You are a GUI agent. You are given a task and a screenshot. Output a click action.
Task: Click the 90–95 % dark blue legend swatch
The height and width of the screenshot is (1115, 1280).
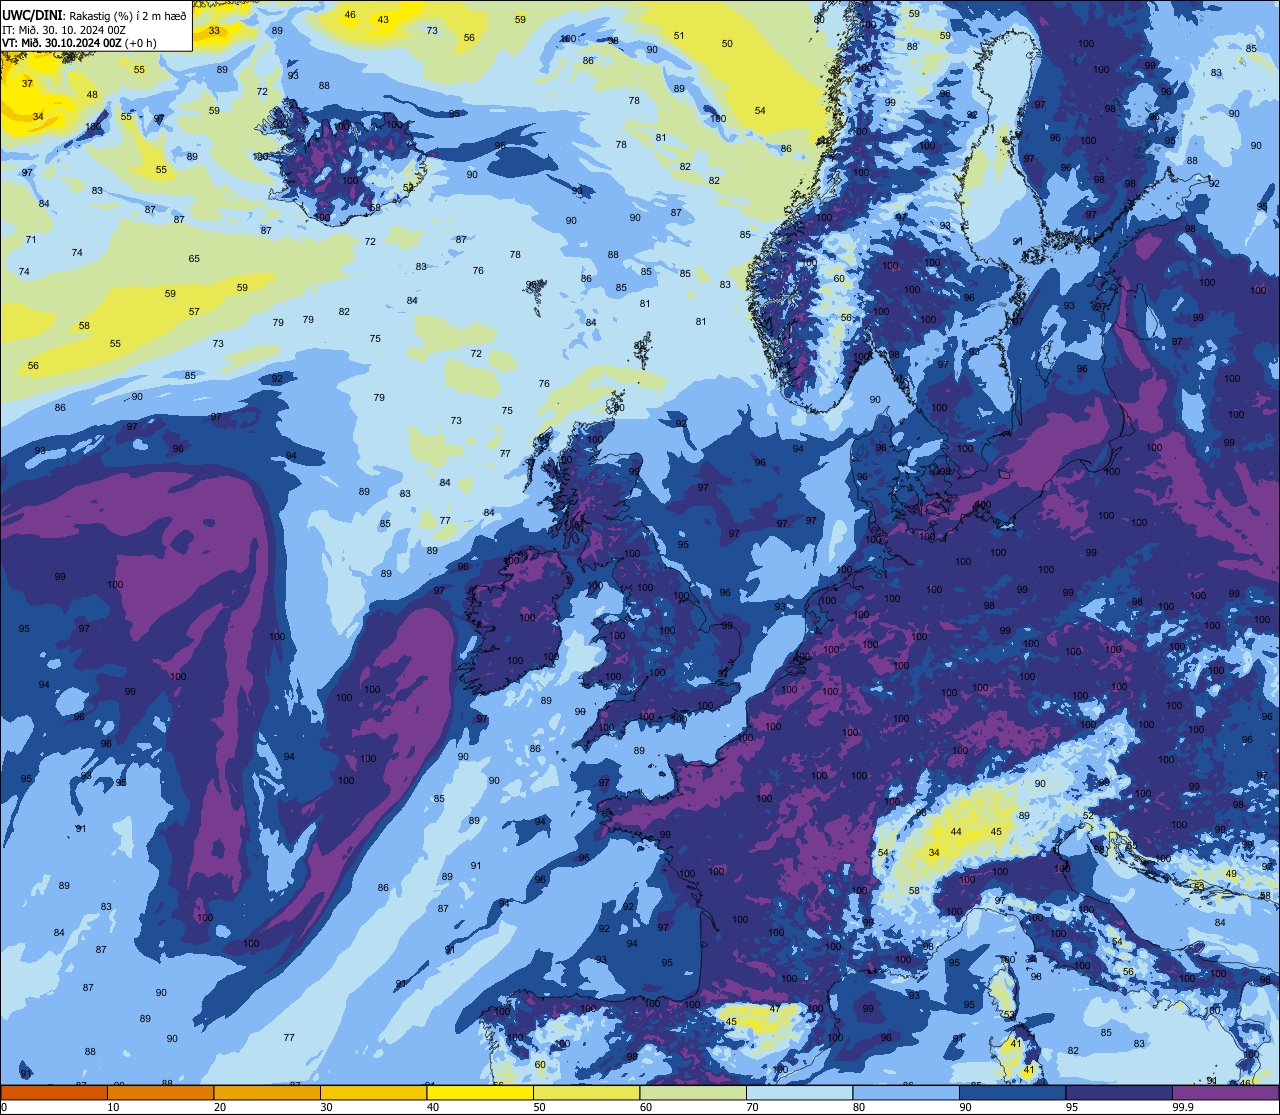(x=1012, y=1092)
